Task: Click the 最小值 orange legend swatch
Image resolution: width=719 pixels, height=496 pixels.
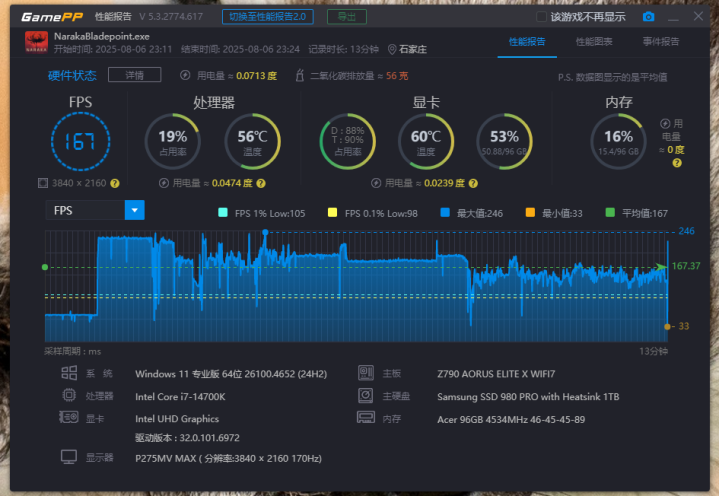Action: pos(530,212)
